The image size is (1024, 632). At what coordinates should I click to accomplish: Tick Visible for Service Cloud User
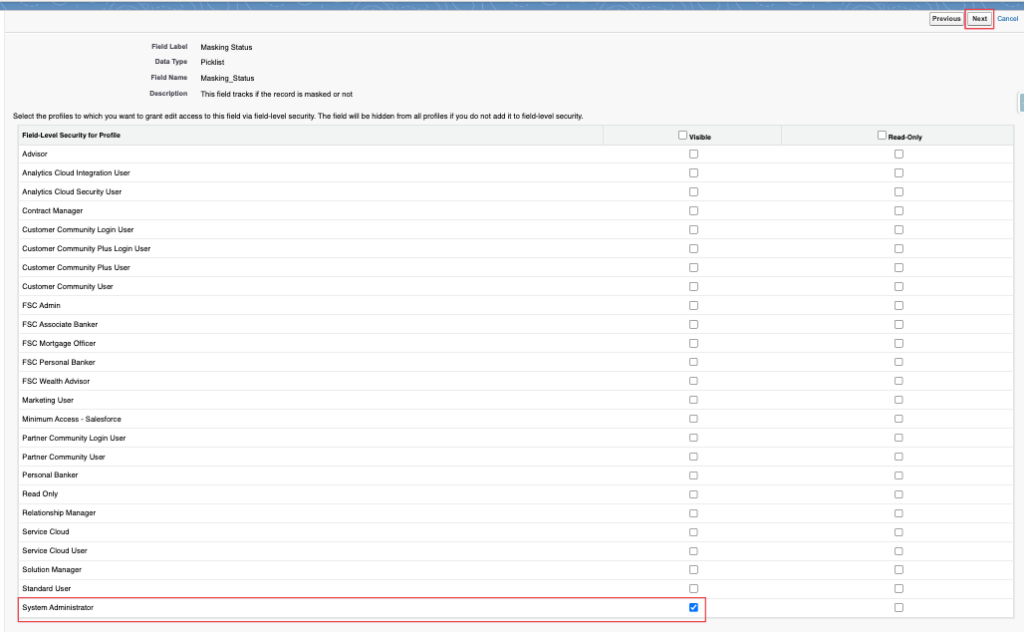(694, 551)
